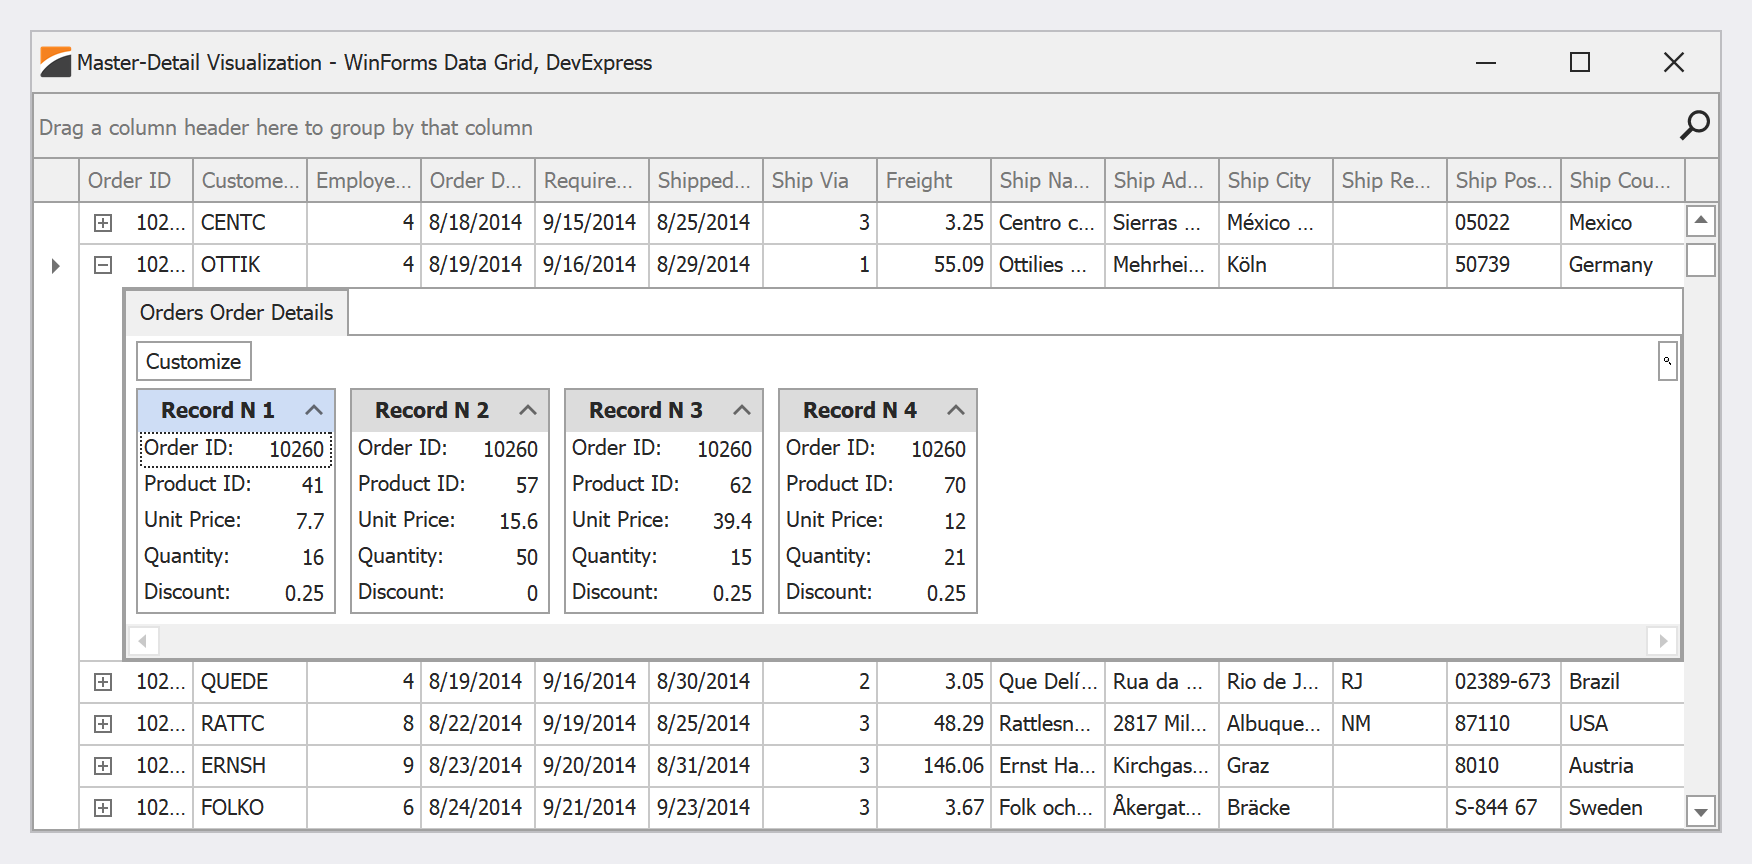Collapse the Record N 1 card
Viewport: 1752px width, 864px height.
[314, 410]
